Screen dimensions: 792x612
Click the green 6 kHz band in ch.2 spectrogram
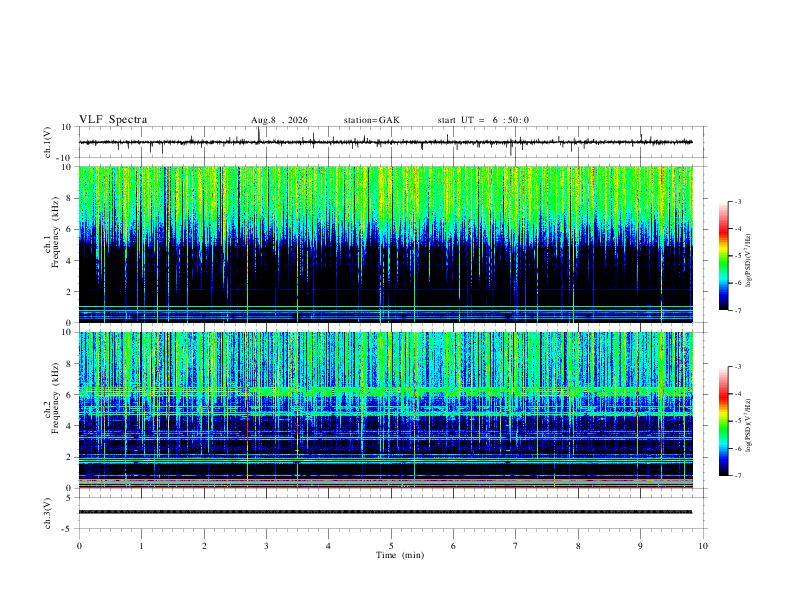(x=385, y=391)
